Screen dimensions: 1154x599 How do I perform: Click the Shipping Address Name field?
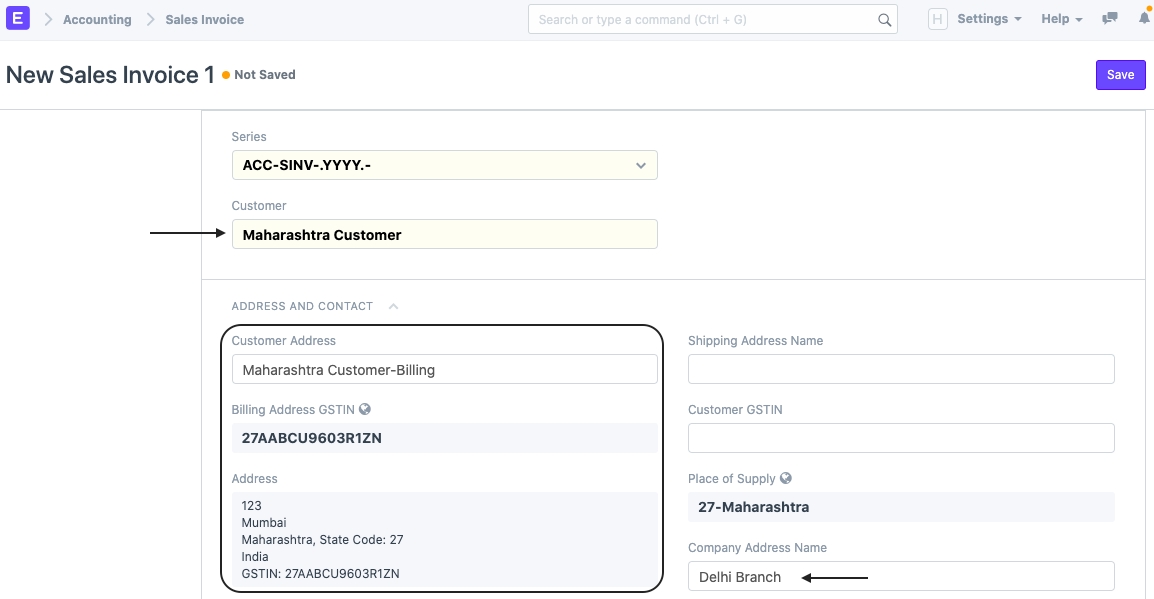click(900, 369)
